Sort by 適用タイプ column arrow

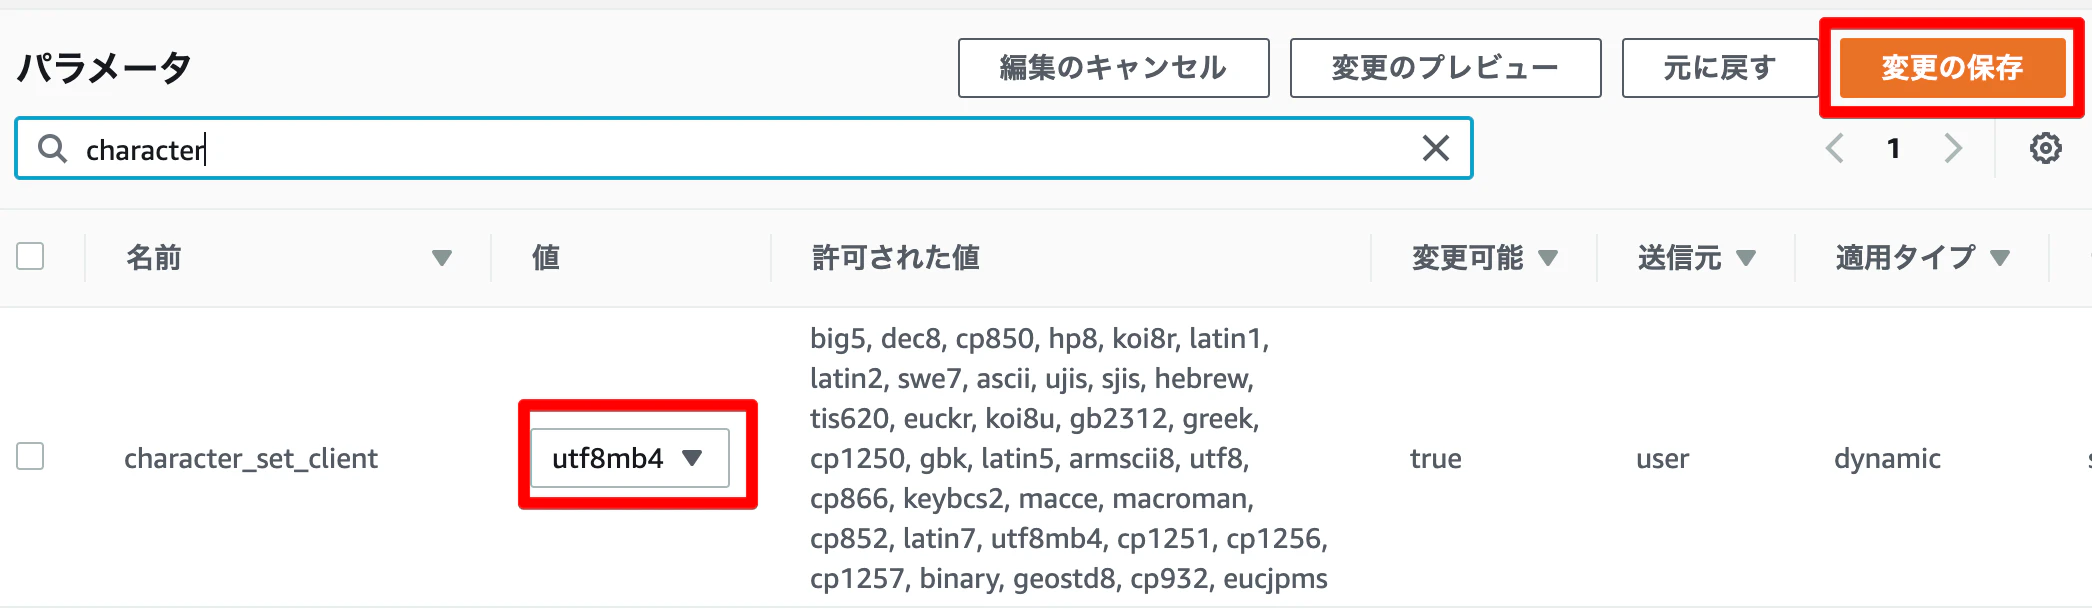tap(2000, 258)
